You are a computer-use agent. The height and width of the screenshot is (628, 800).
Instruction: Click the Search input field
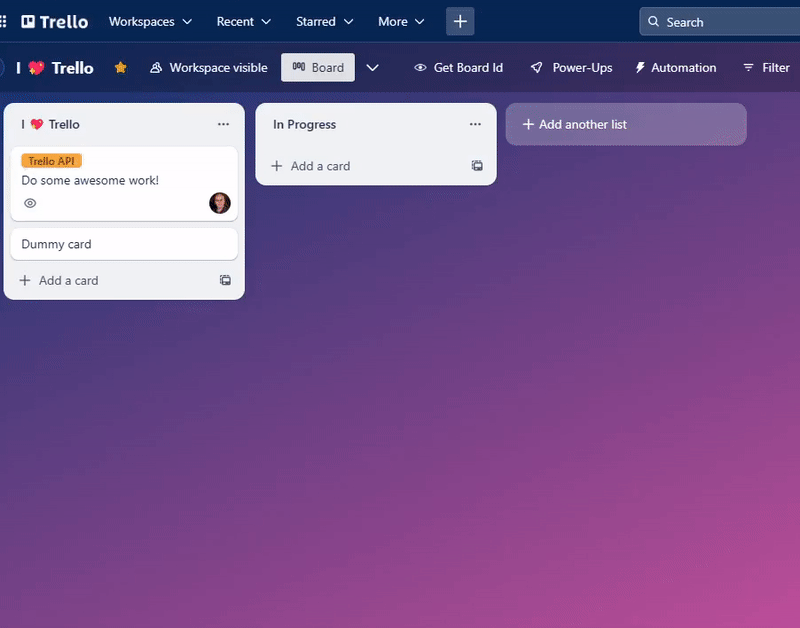point(719,21)
